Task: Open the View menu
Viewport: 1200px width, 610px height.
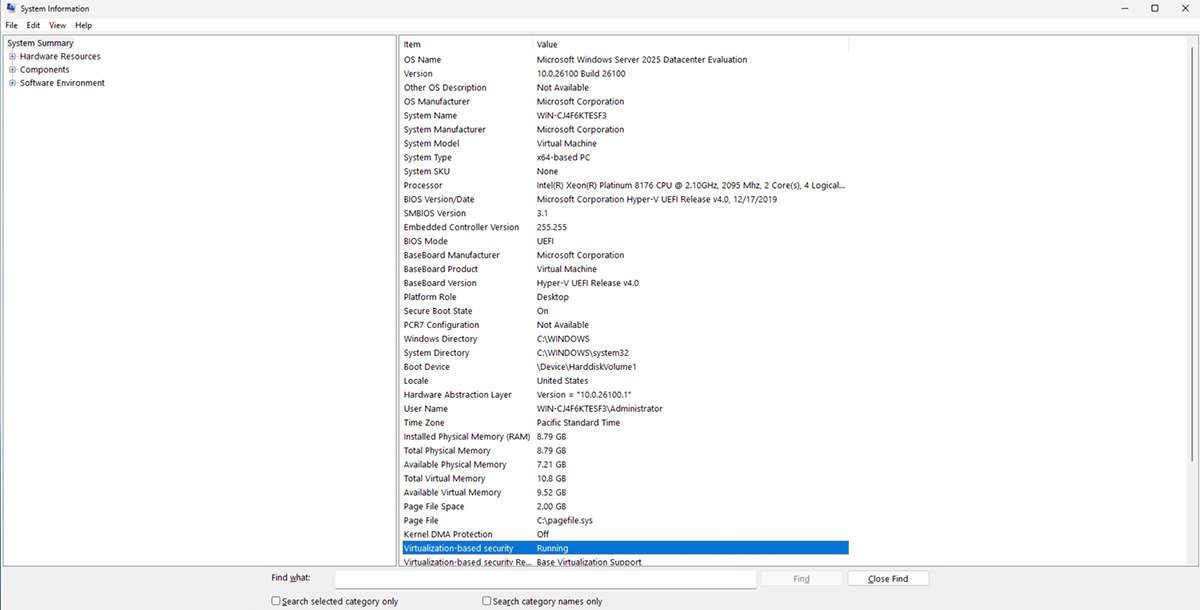Action: (x=56, y=25)
